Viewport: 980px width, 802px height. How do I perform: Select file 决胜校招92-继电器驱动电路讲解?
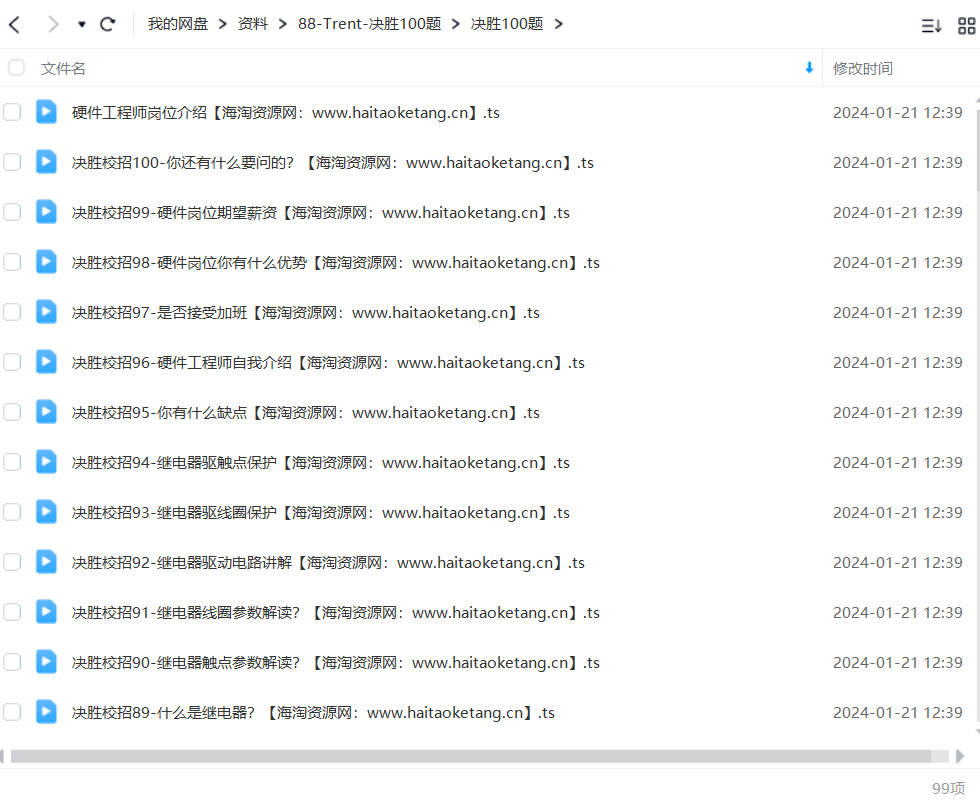328,563
